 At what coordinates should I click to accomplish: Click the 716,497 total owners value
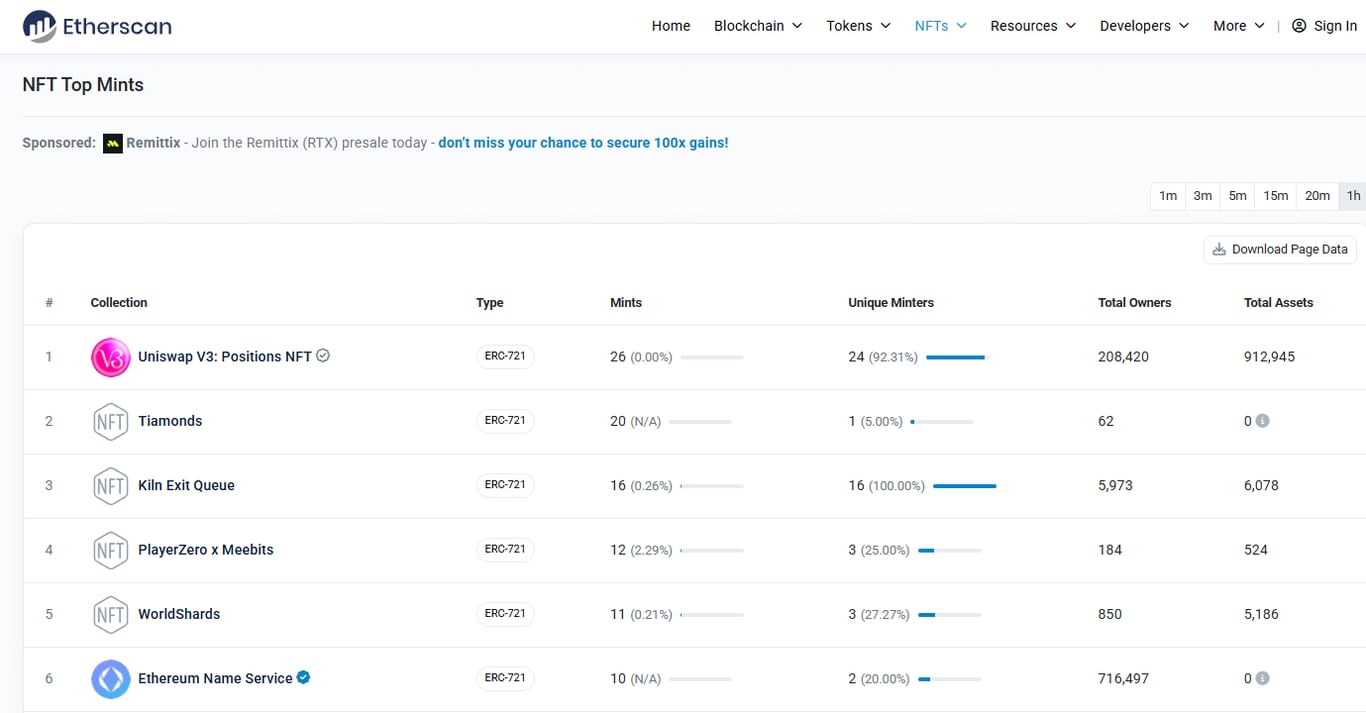tap(1123, 679)
